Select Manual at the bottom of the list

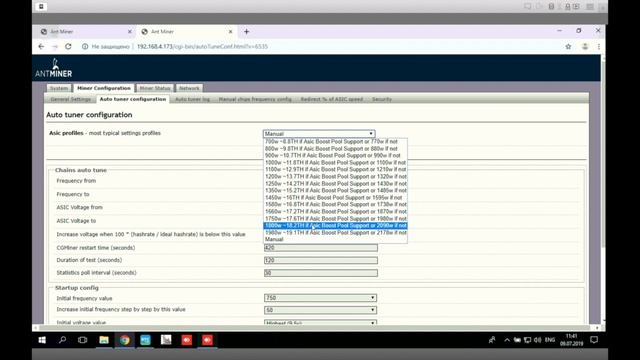click(x=335, y=240)
